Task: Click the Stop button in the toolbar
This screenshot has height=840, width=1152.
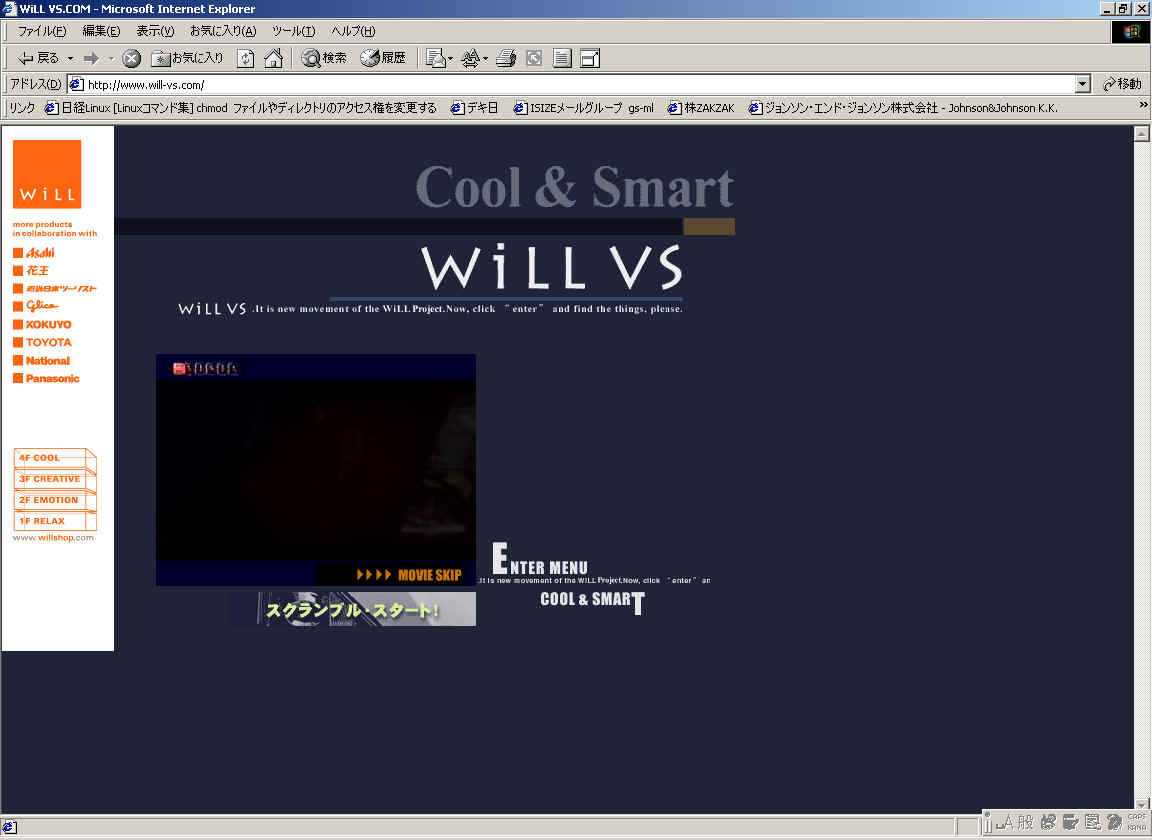Action: coord(131,59)
